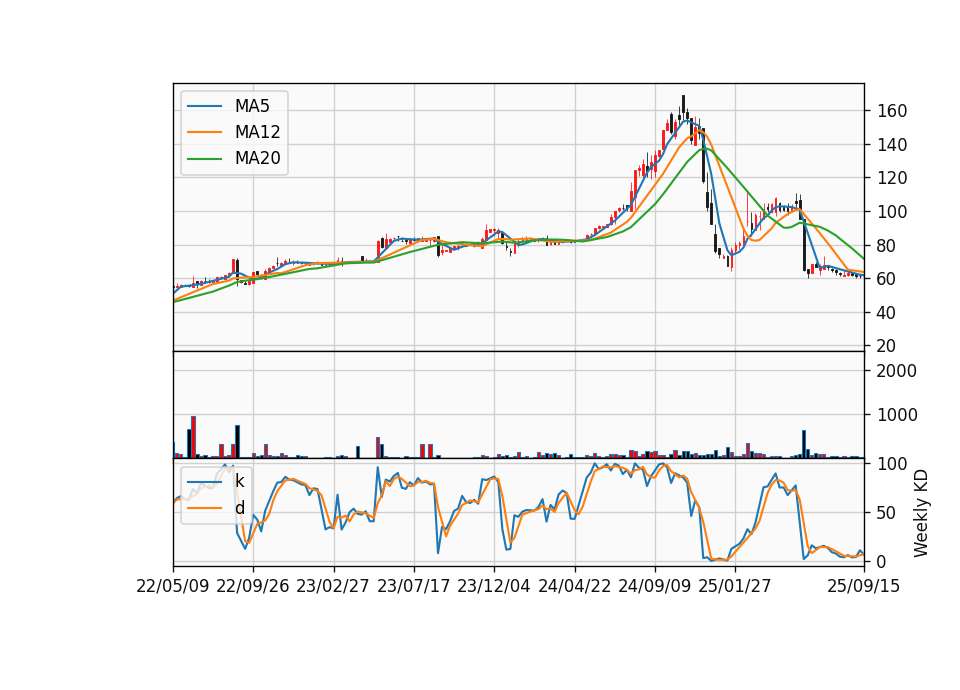Click the MA12 legend label
This screenshot has width=960, height=690.
(257, 132)
